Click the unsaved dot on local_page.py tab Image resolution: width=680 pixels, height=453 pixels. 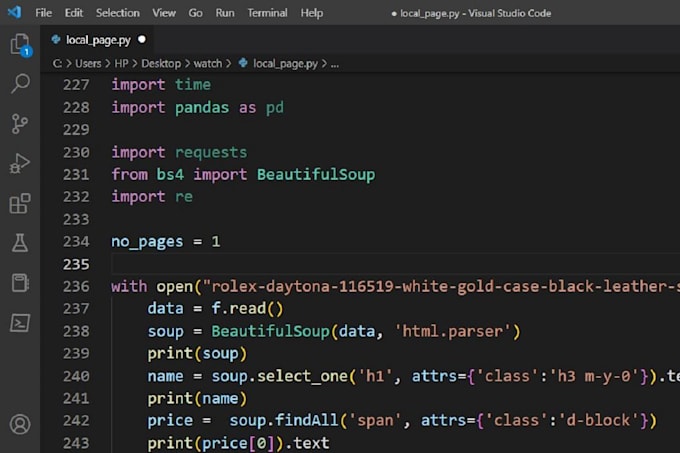point(142,40)
